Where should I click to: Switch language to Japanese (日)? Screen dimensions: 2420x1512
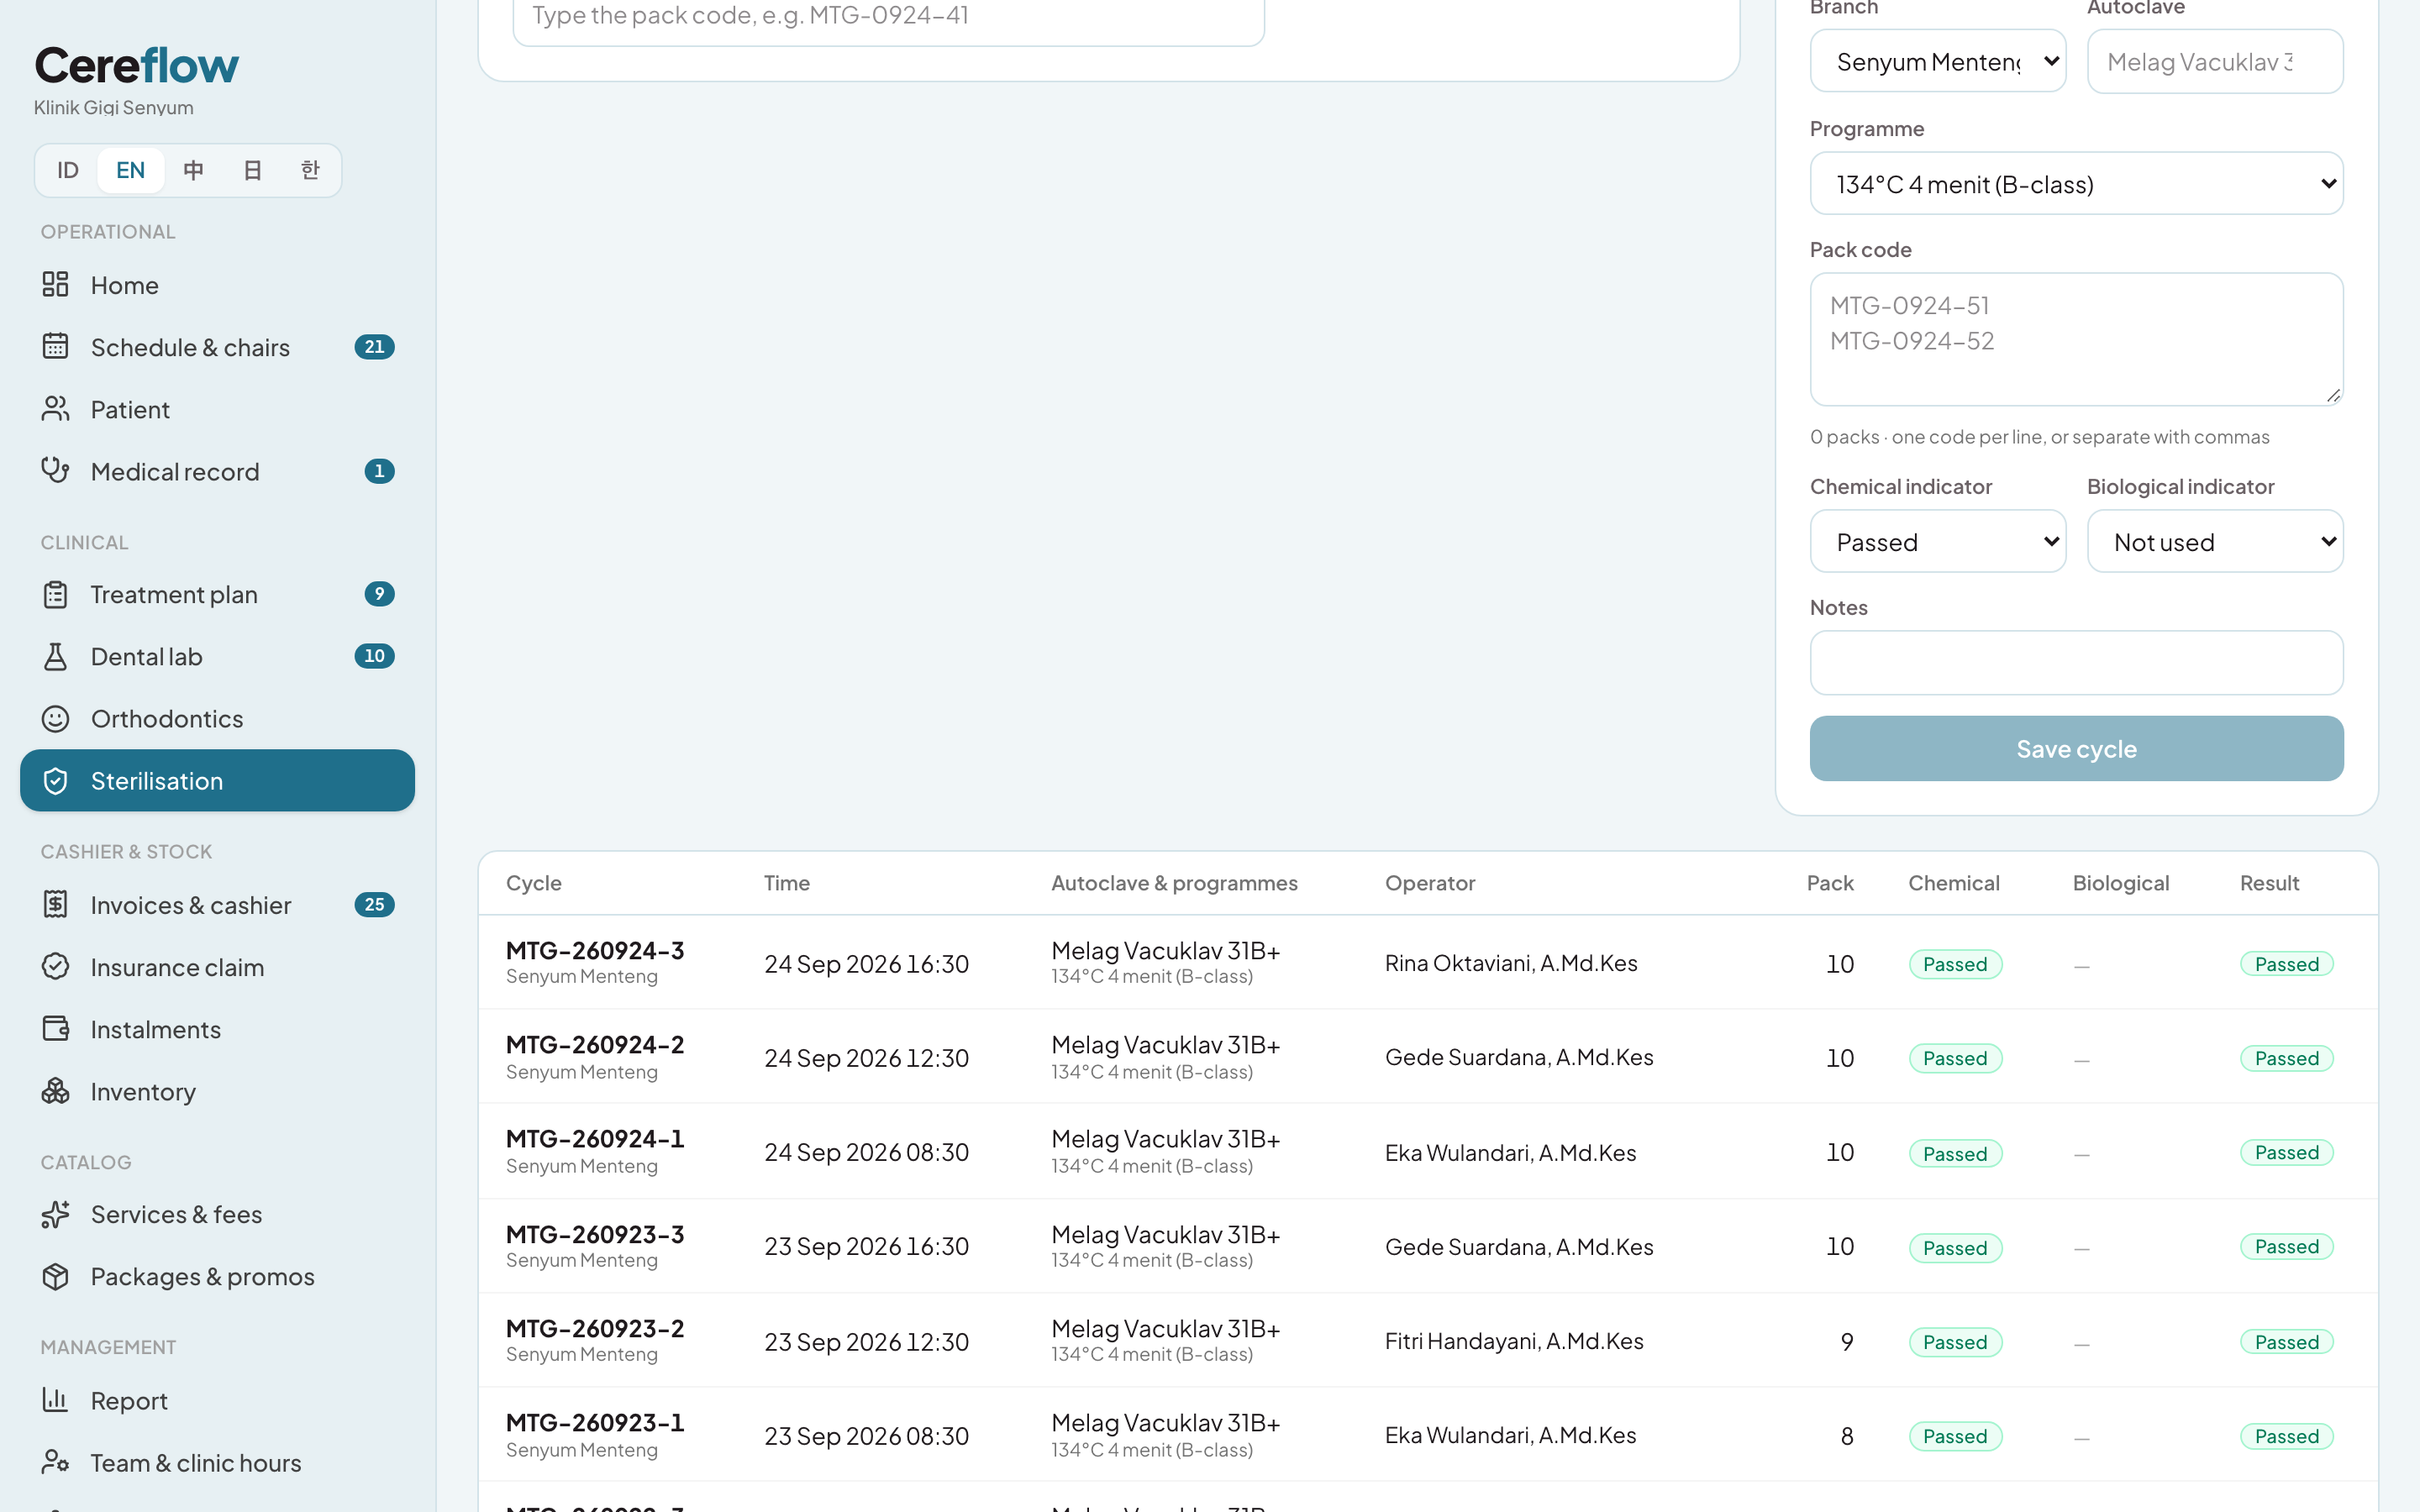(x=252, y=170)
